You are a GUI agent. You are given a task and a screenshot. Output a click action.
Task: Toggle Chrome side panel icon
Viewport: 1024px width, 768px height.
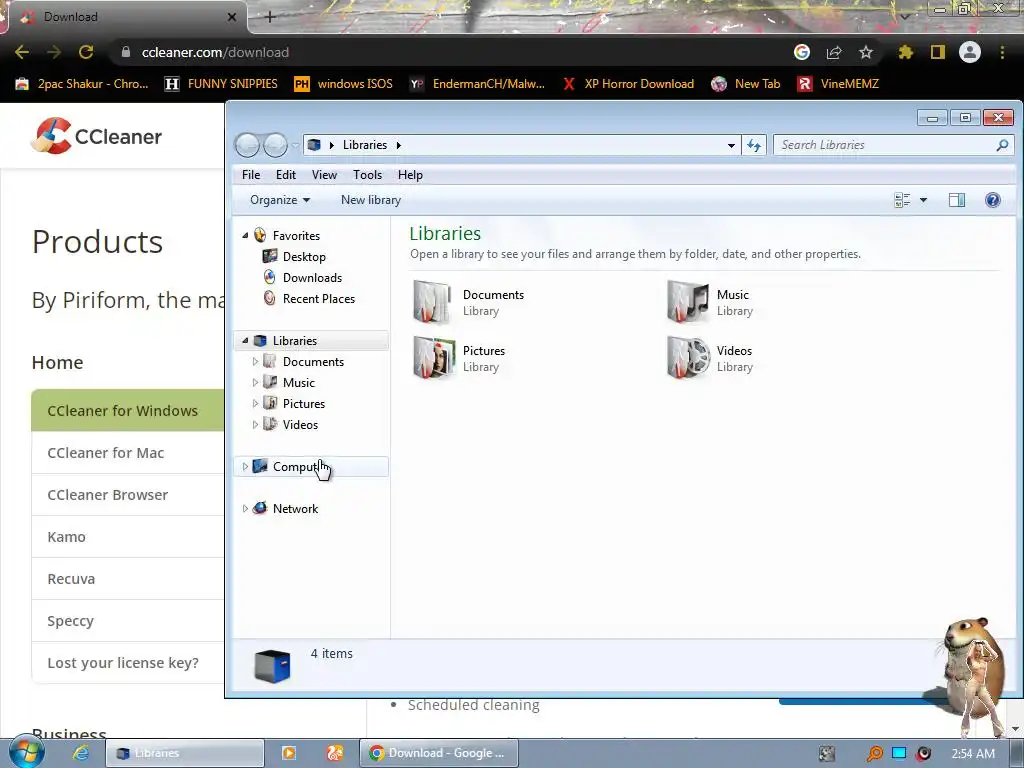coord(938,52)
